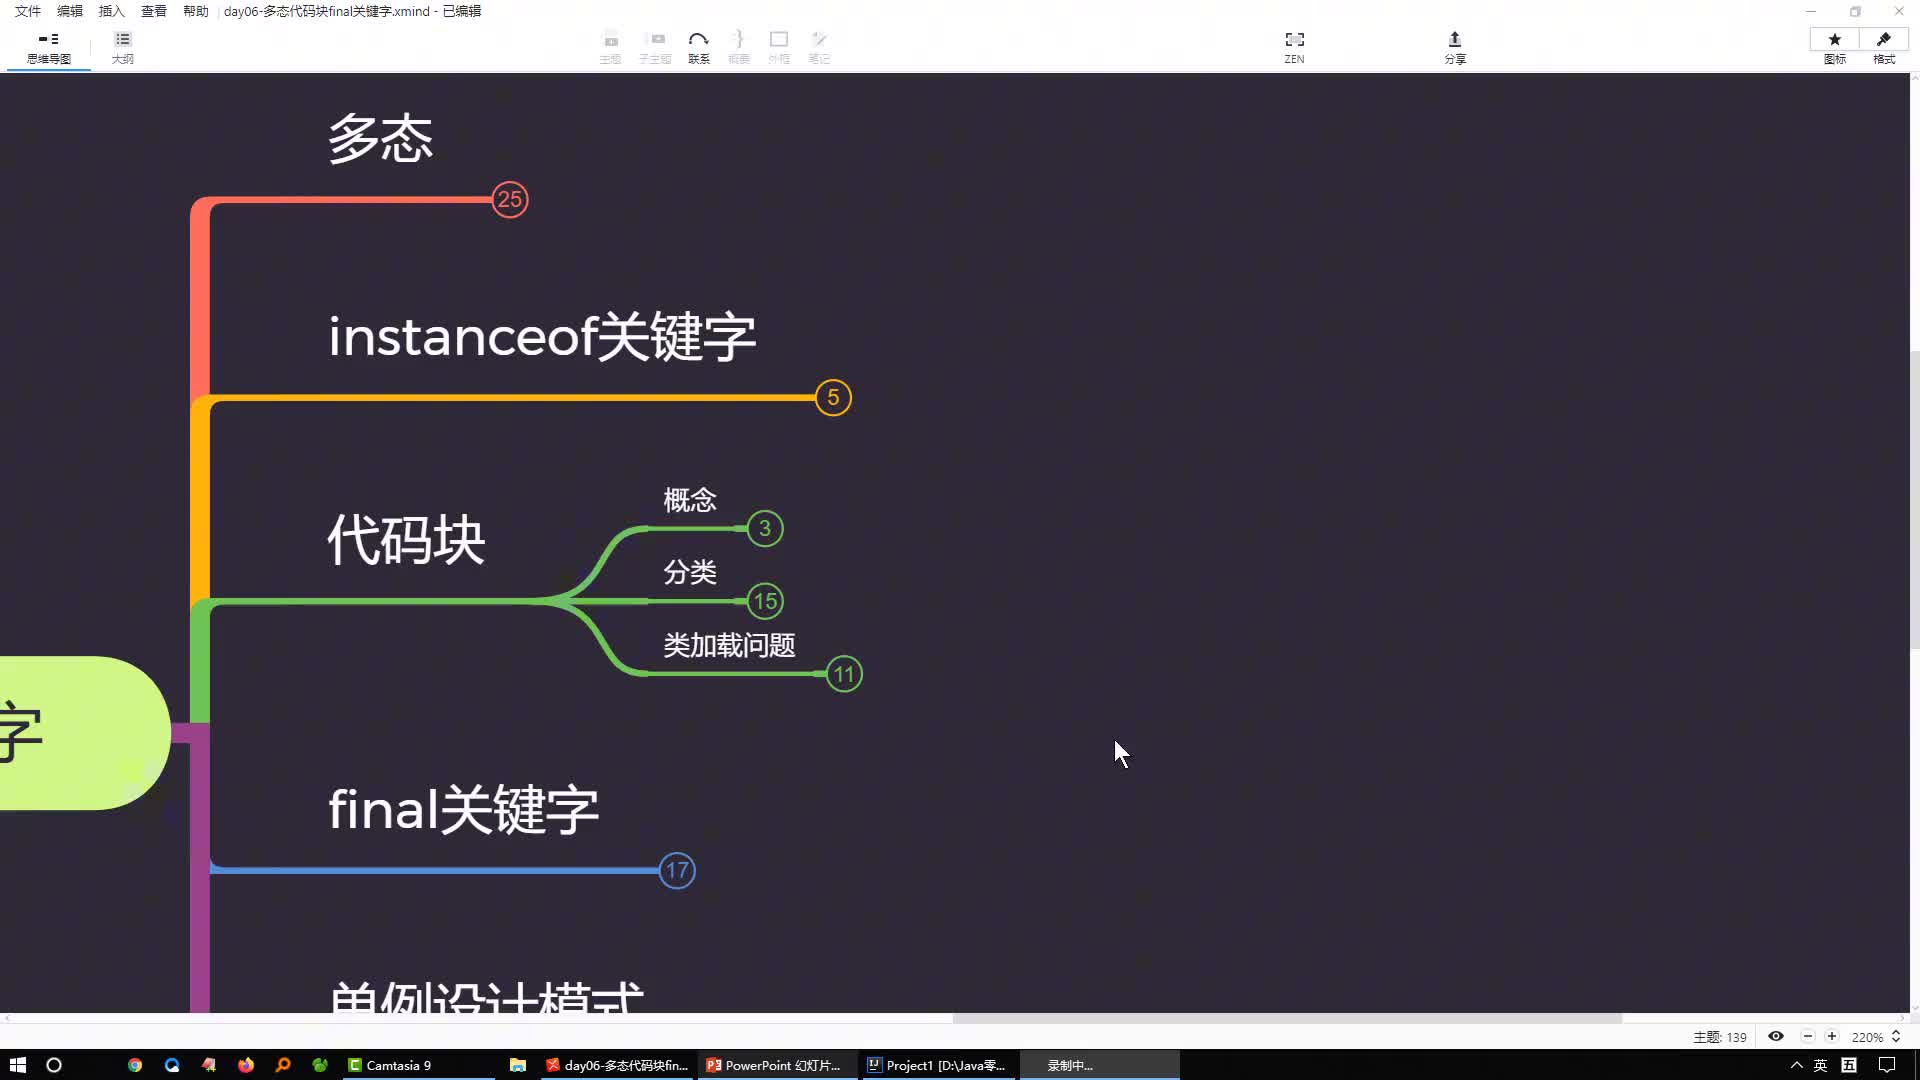Open the 插入 menu

(112, 11)
